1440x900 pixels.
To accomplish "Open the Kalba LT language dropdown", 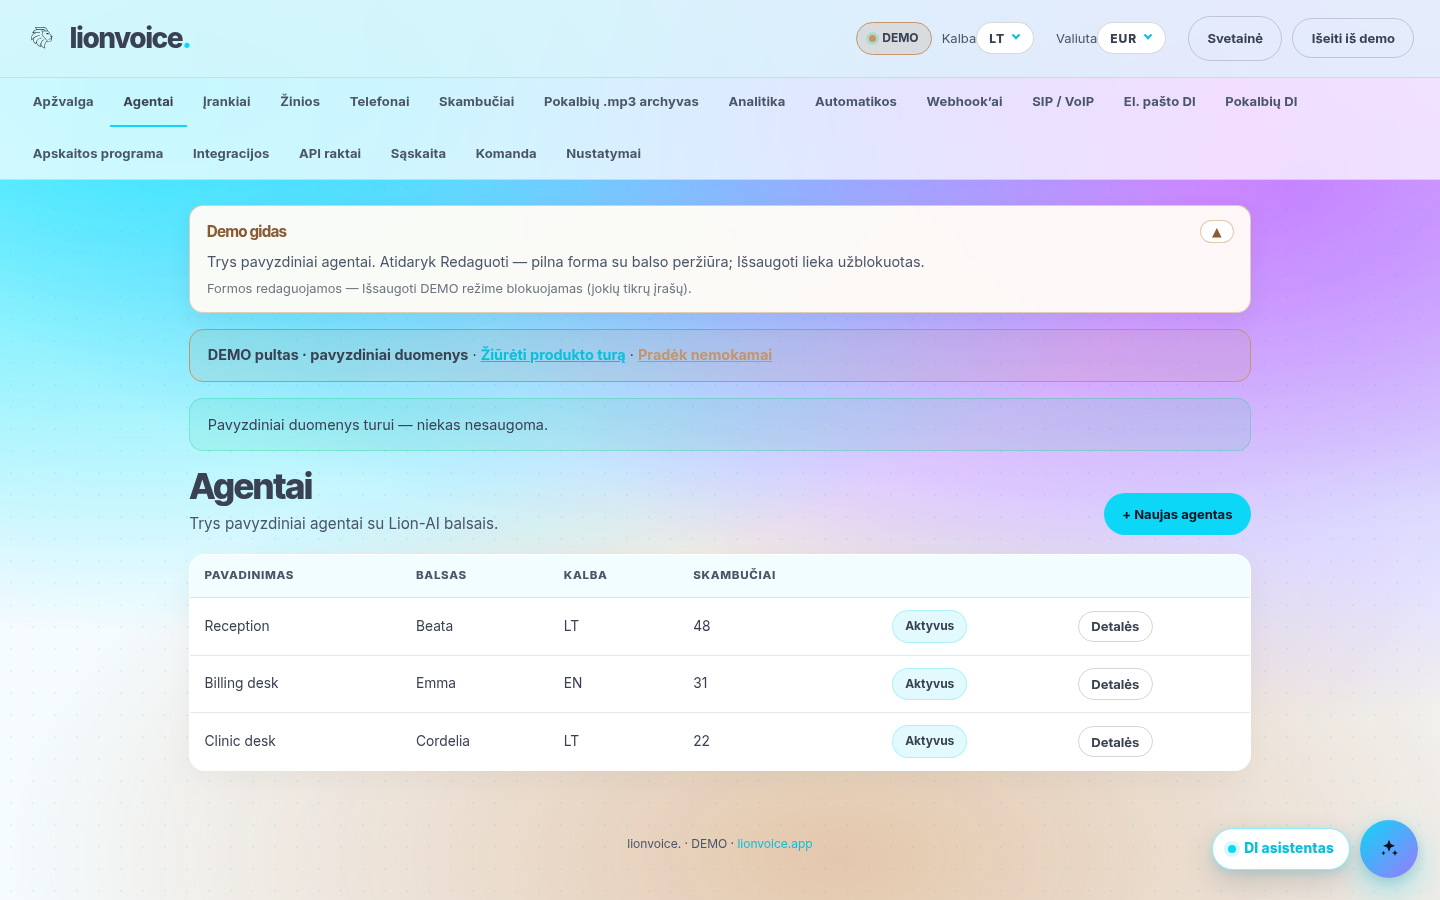I will [x=1005, y=38].
